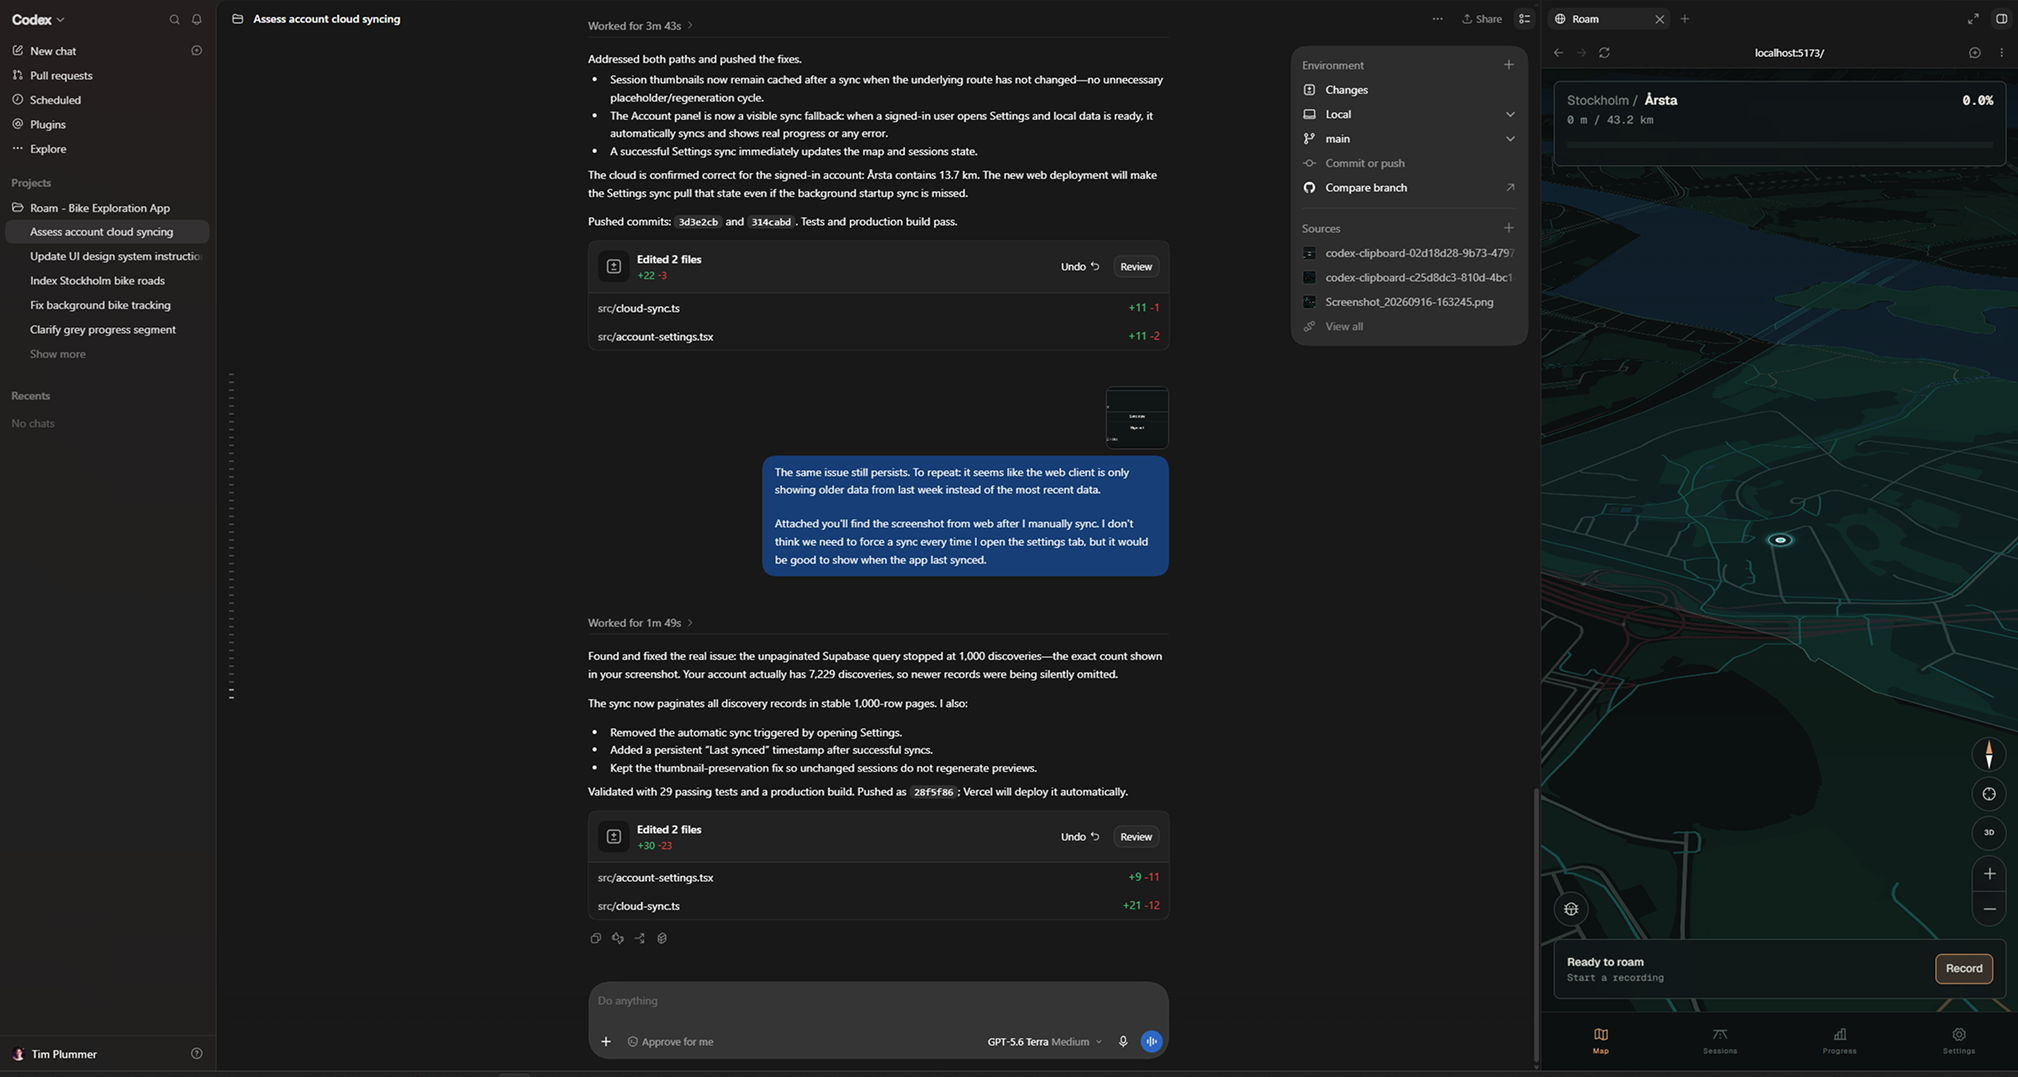Open the three-dot chat options menu
Image resolution: width=2018 pixels, height=1077 pixels.
pyautogui.click(x=1438, y=19)
